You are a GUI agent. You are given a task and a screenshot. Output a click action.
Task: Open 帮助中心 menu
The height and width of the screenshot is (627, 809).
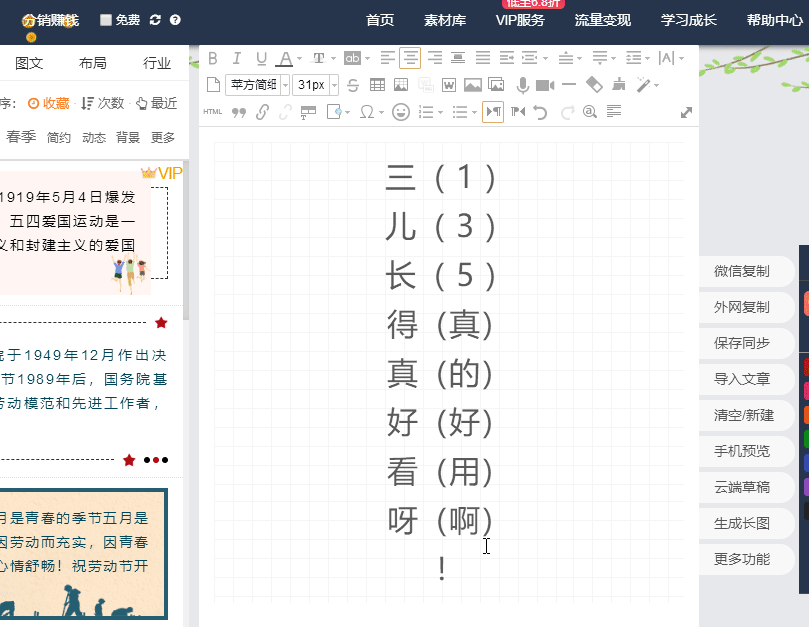coord(774,20)
